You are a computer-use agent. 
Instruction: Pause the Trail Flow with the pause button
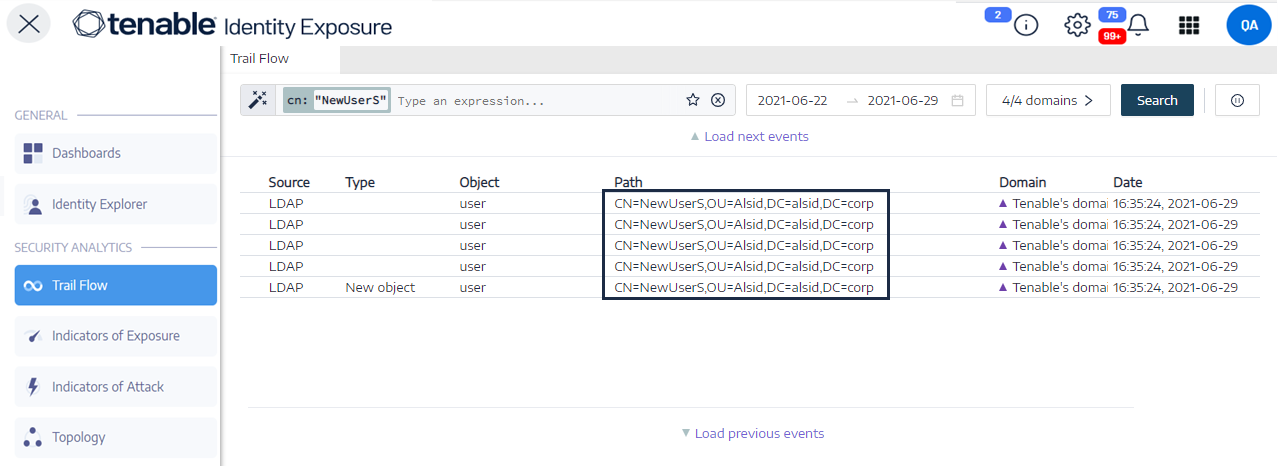click(x=1237, y=100)
